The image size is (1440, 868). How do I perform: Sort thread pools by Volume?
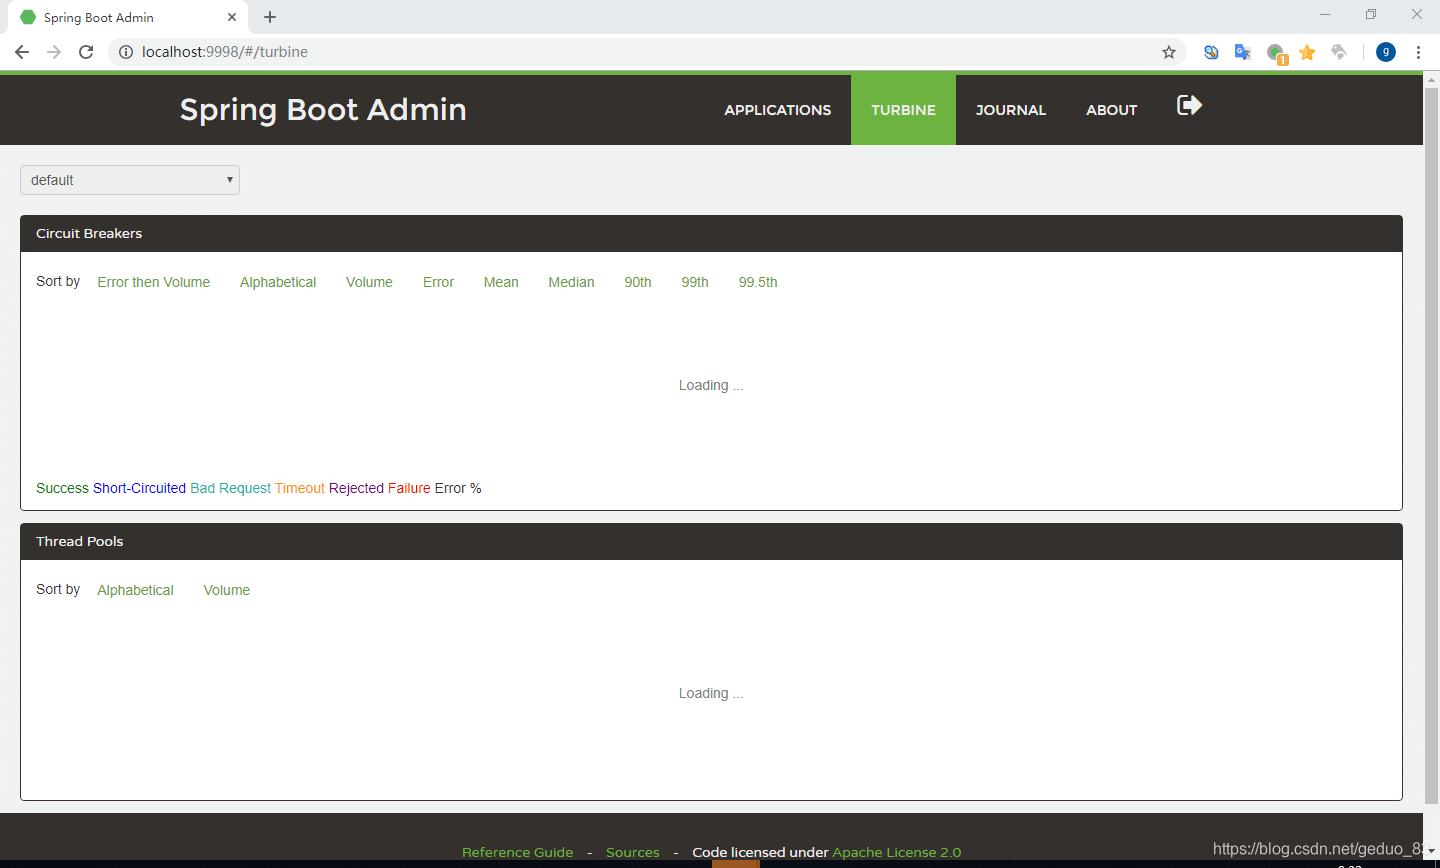227,590
